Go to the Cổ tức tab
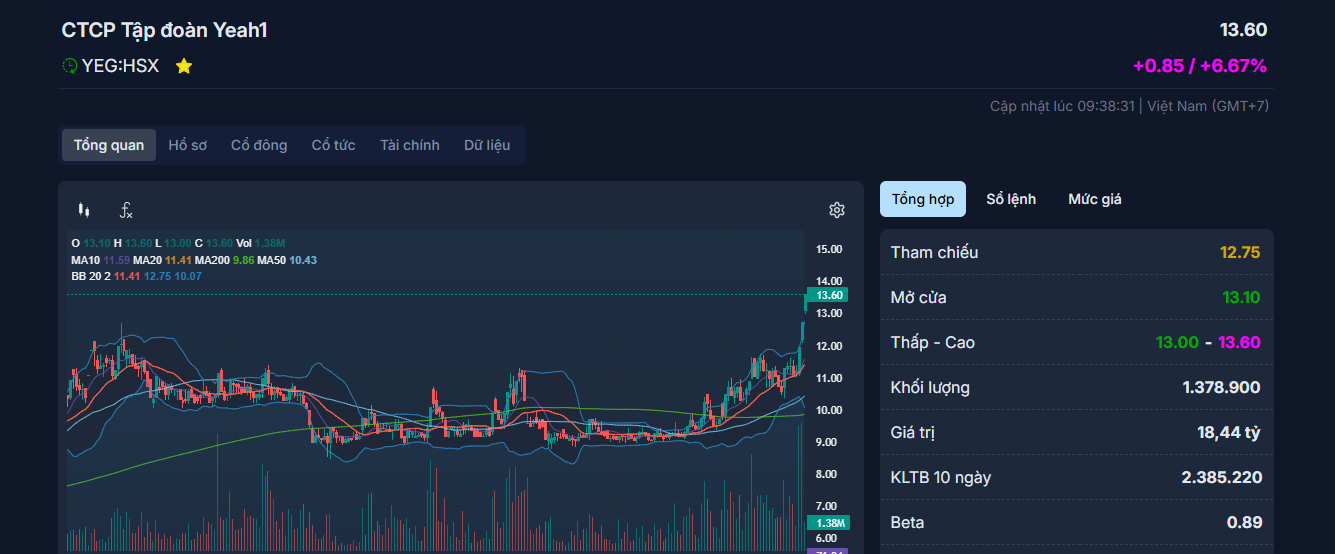This screenshot has width=1335, height=554. point(333,145)
